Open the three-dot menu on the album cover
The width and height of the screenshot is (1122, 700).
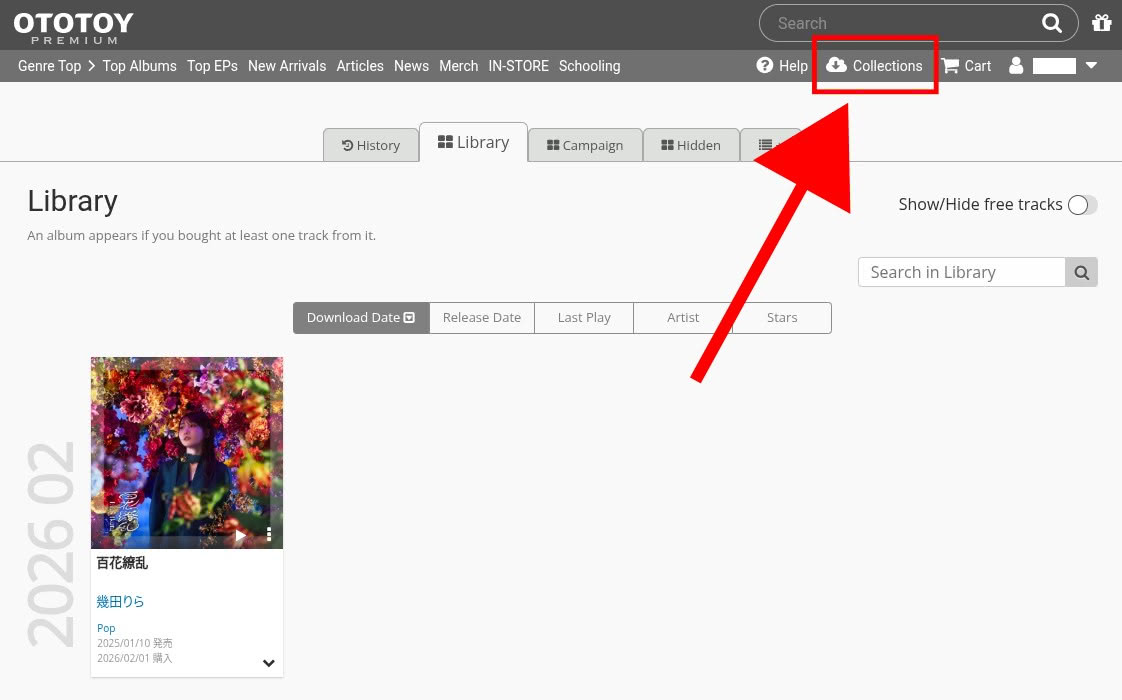click(269, 535)
